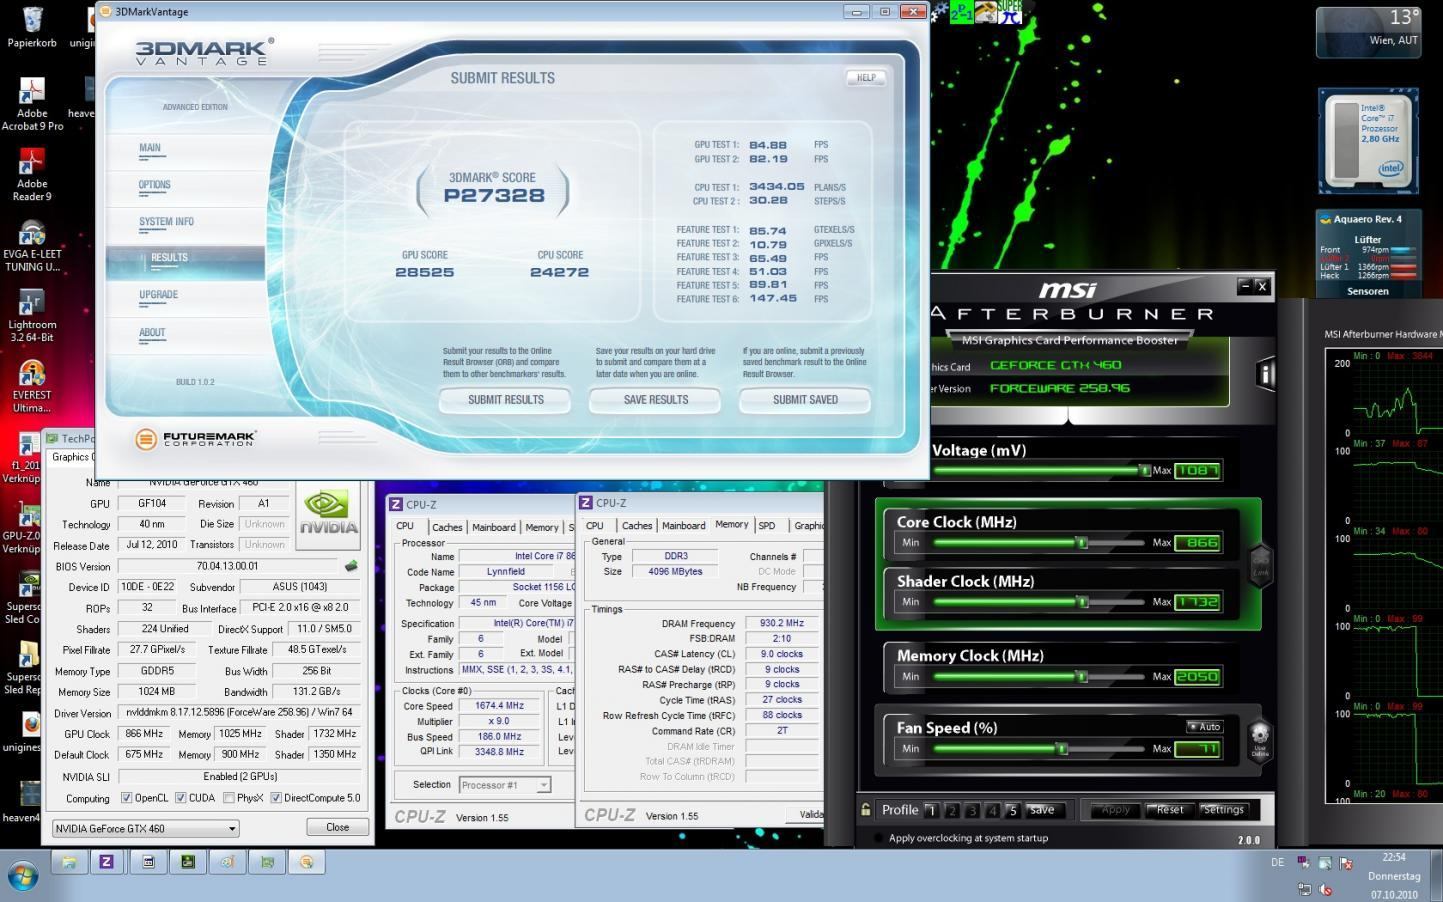
Task: Open Adobe Reader 9 desktop shortcut
Action: (x=32, y=175)
